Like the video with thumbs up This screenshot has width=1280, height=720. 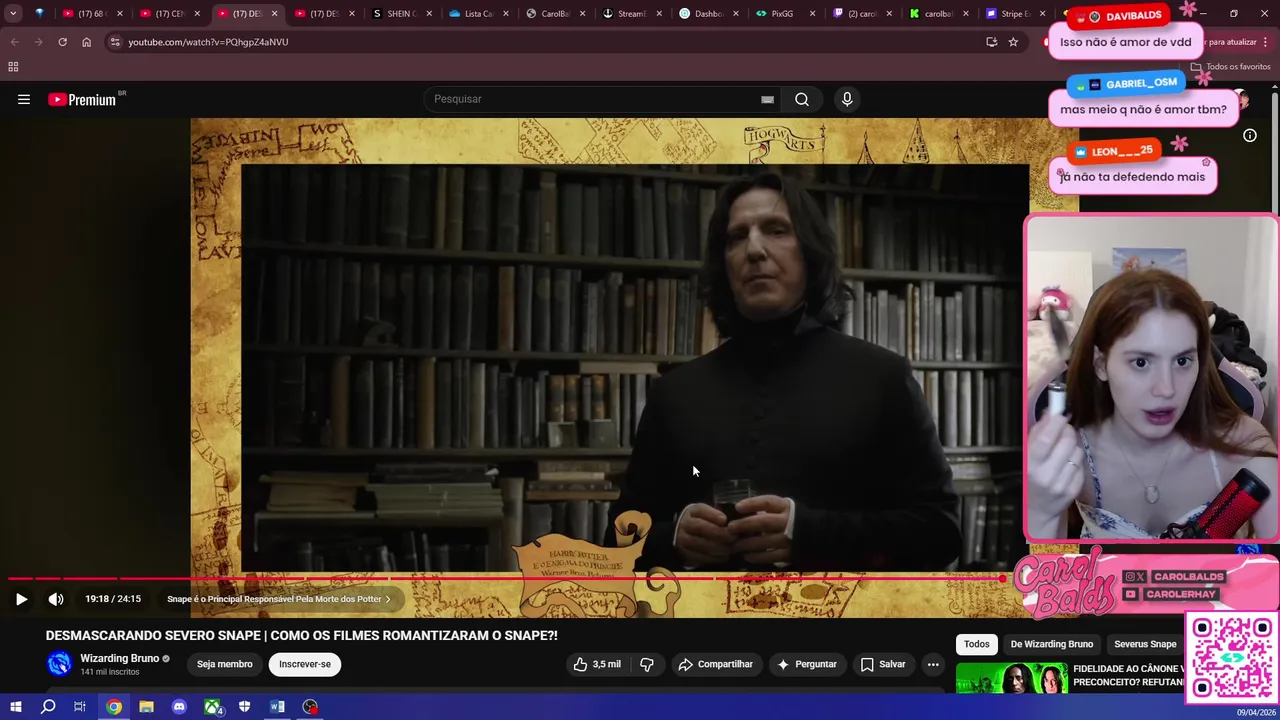(x=597, y=664)
